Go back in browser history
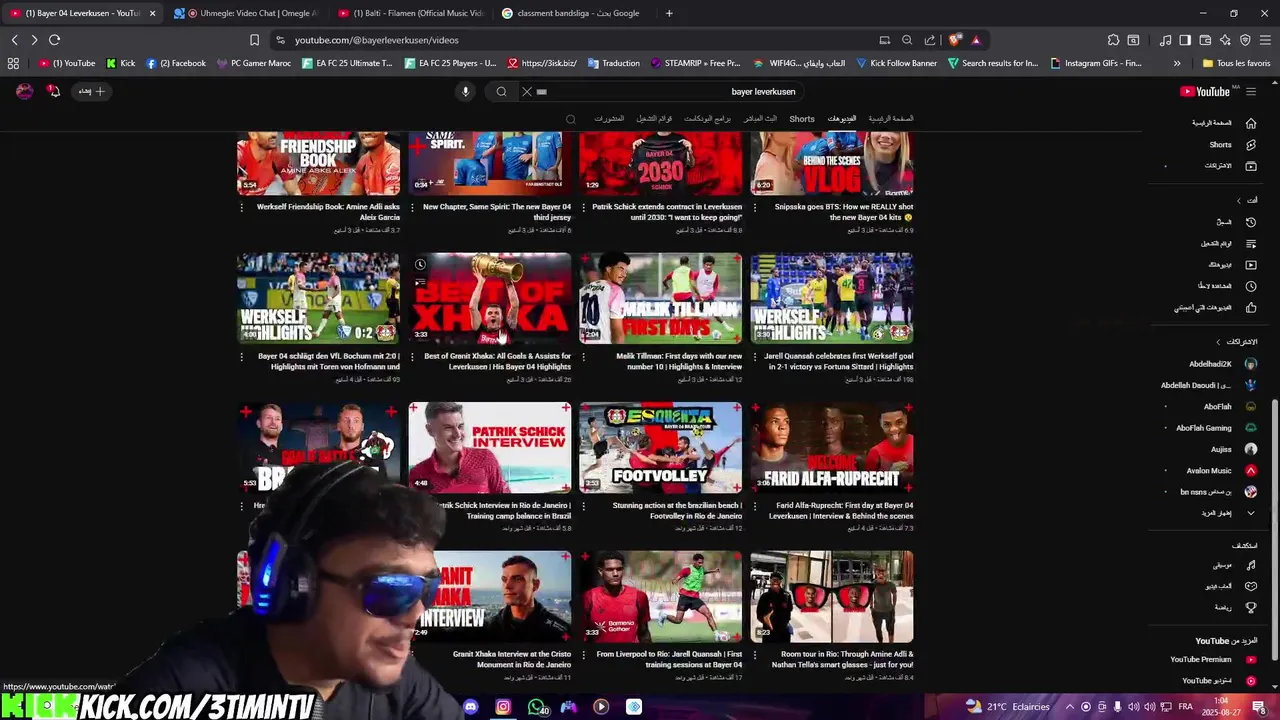This screenshot has width=1280, height=720. click(x=14, y=40)
